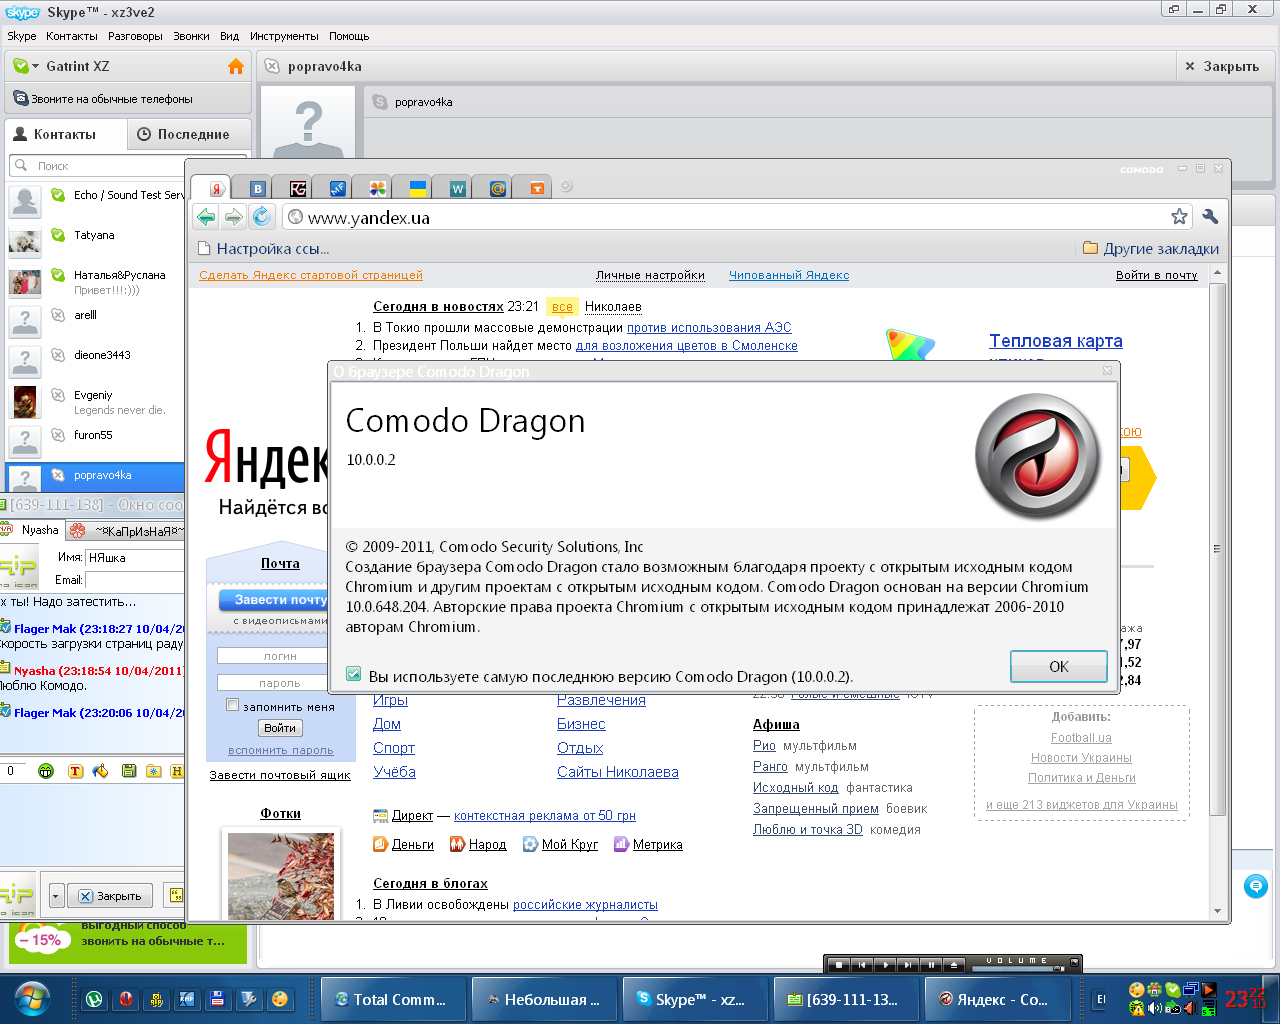This screenshot has height=1024, width=1280.
Task: Select the Evgeniy contact in Skype
Action: 96,401
